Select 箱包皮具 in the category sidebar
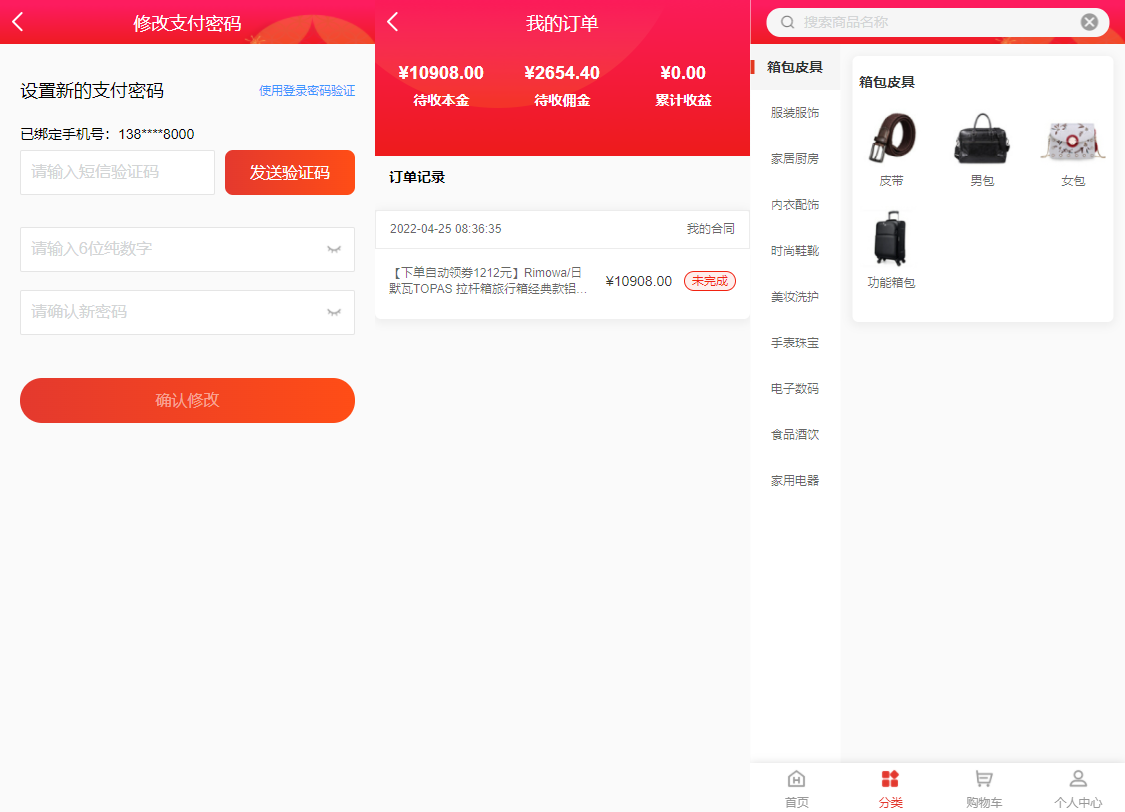The image size is (1125, 812). [795, 67]
